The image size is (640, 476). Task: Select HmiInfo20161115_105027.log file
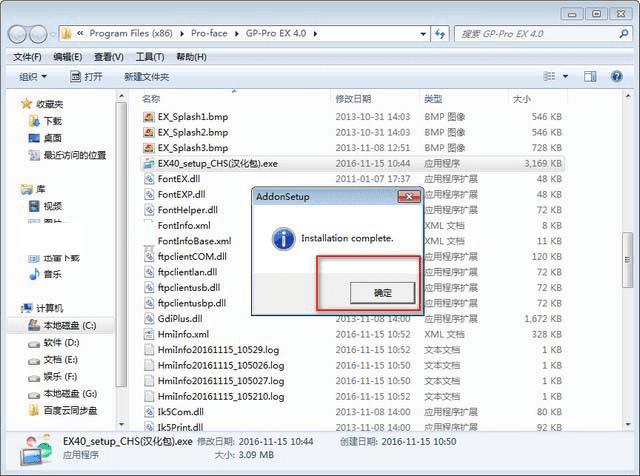[x=221, y=381]
